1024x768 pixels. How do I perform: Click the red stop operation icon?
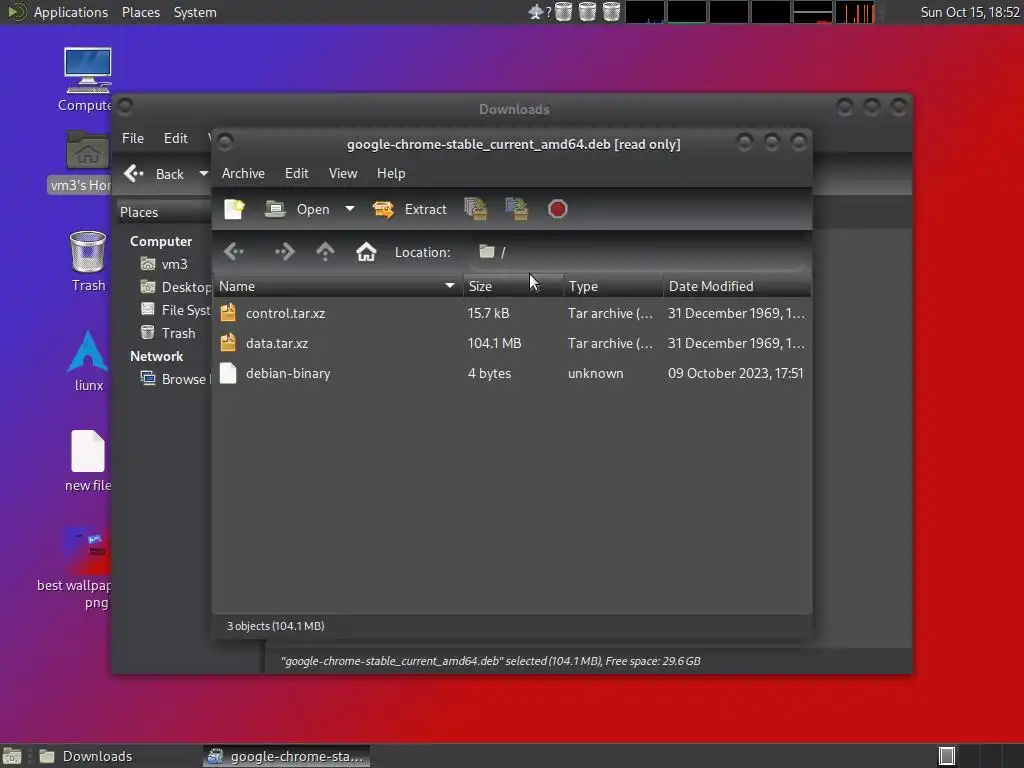(x=557, y=209)
